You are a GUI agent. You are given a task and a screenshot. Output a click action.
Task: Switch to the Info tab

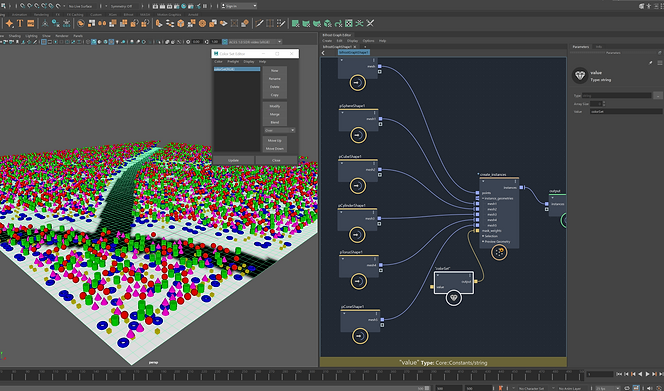[x=599, y=47]
